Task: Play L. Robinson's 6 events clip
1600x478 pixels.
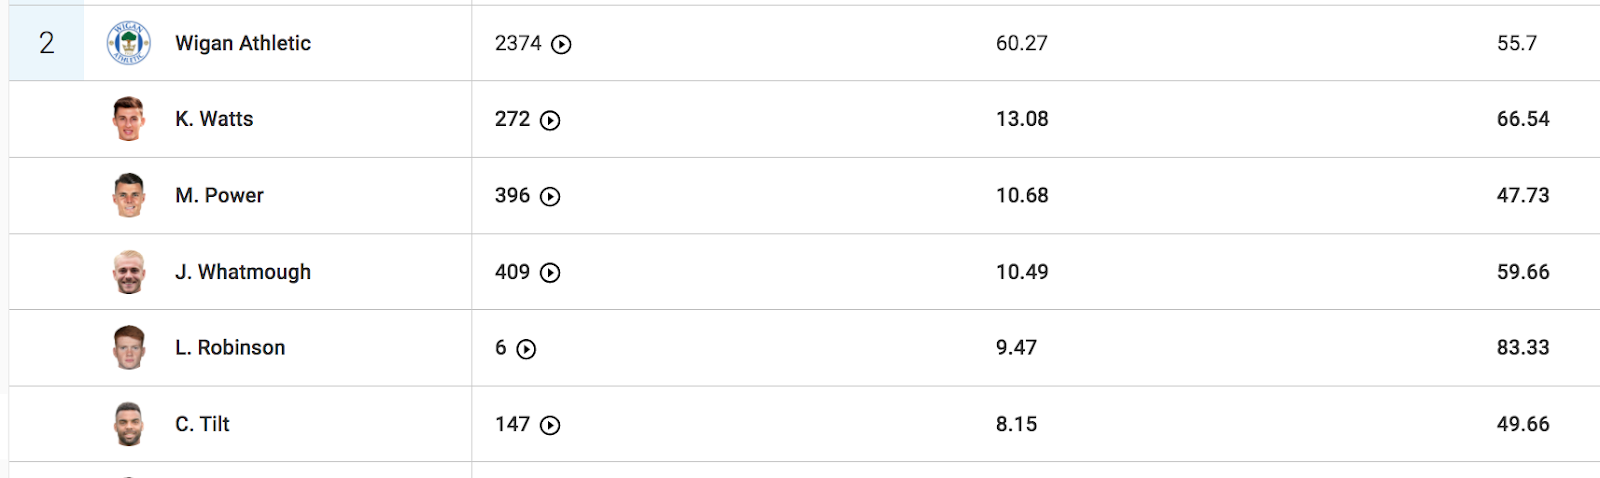Action: pyautogui.click(x=526, y=349)
